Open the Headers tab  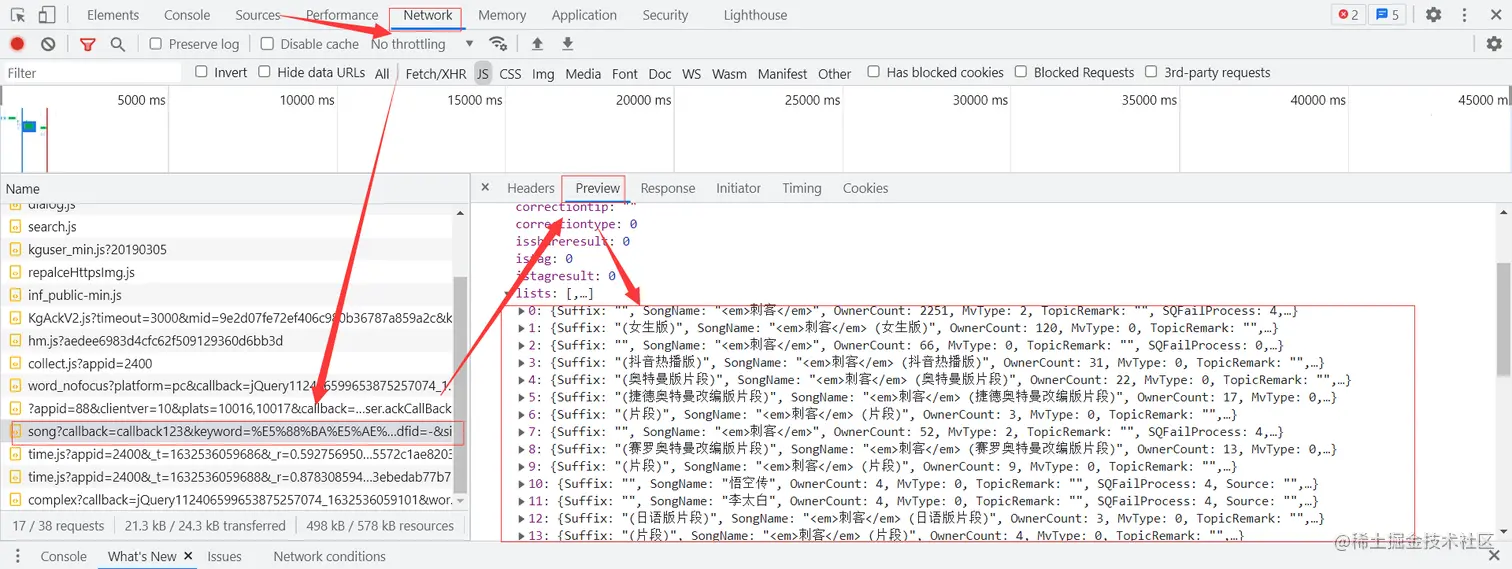(530, 188)
